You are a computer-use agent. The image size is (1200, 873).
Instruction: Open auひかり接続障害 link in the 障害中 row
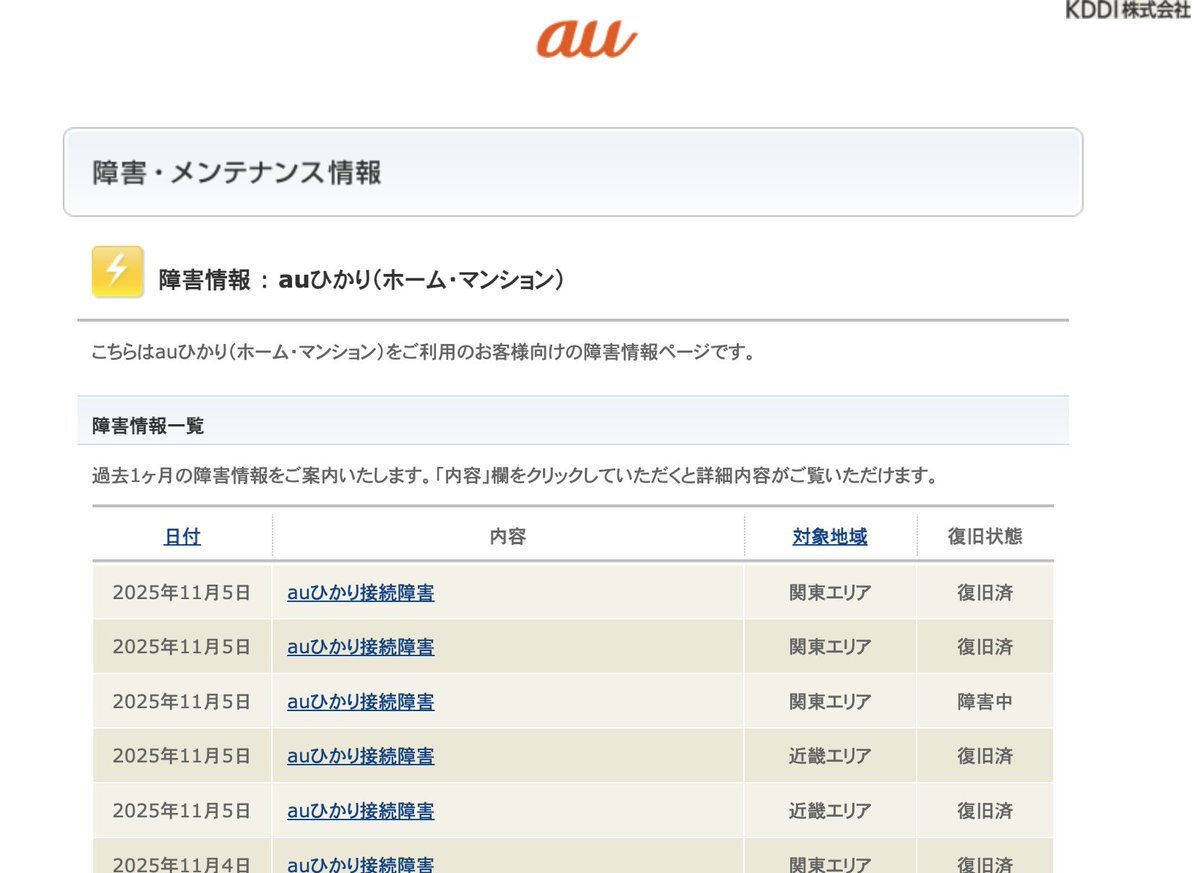coord(360,702)
